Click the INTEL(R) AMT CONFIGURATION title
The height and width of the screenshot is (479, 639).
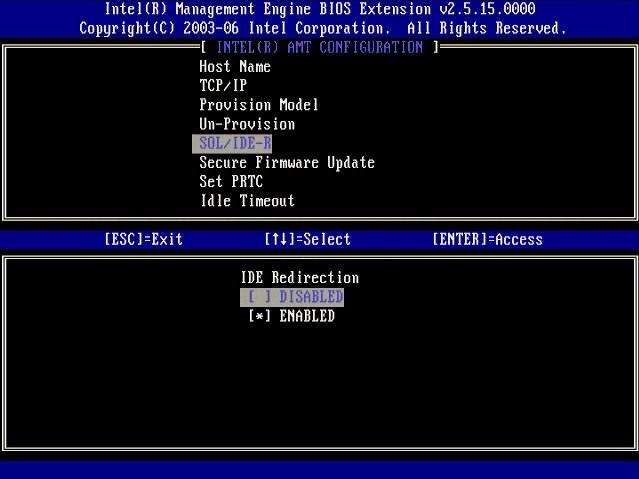[320, 47]
